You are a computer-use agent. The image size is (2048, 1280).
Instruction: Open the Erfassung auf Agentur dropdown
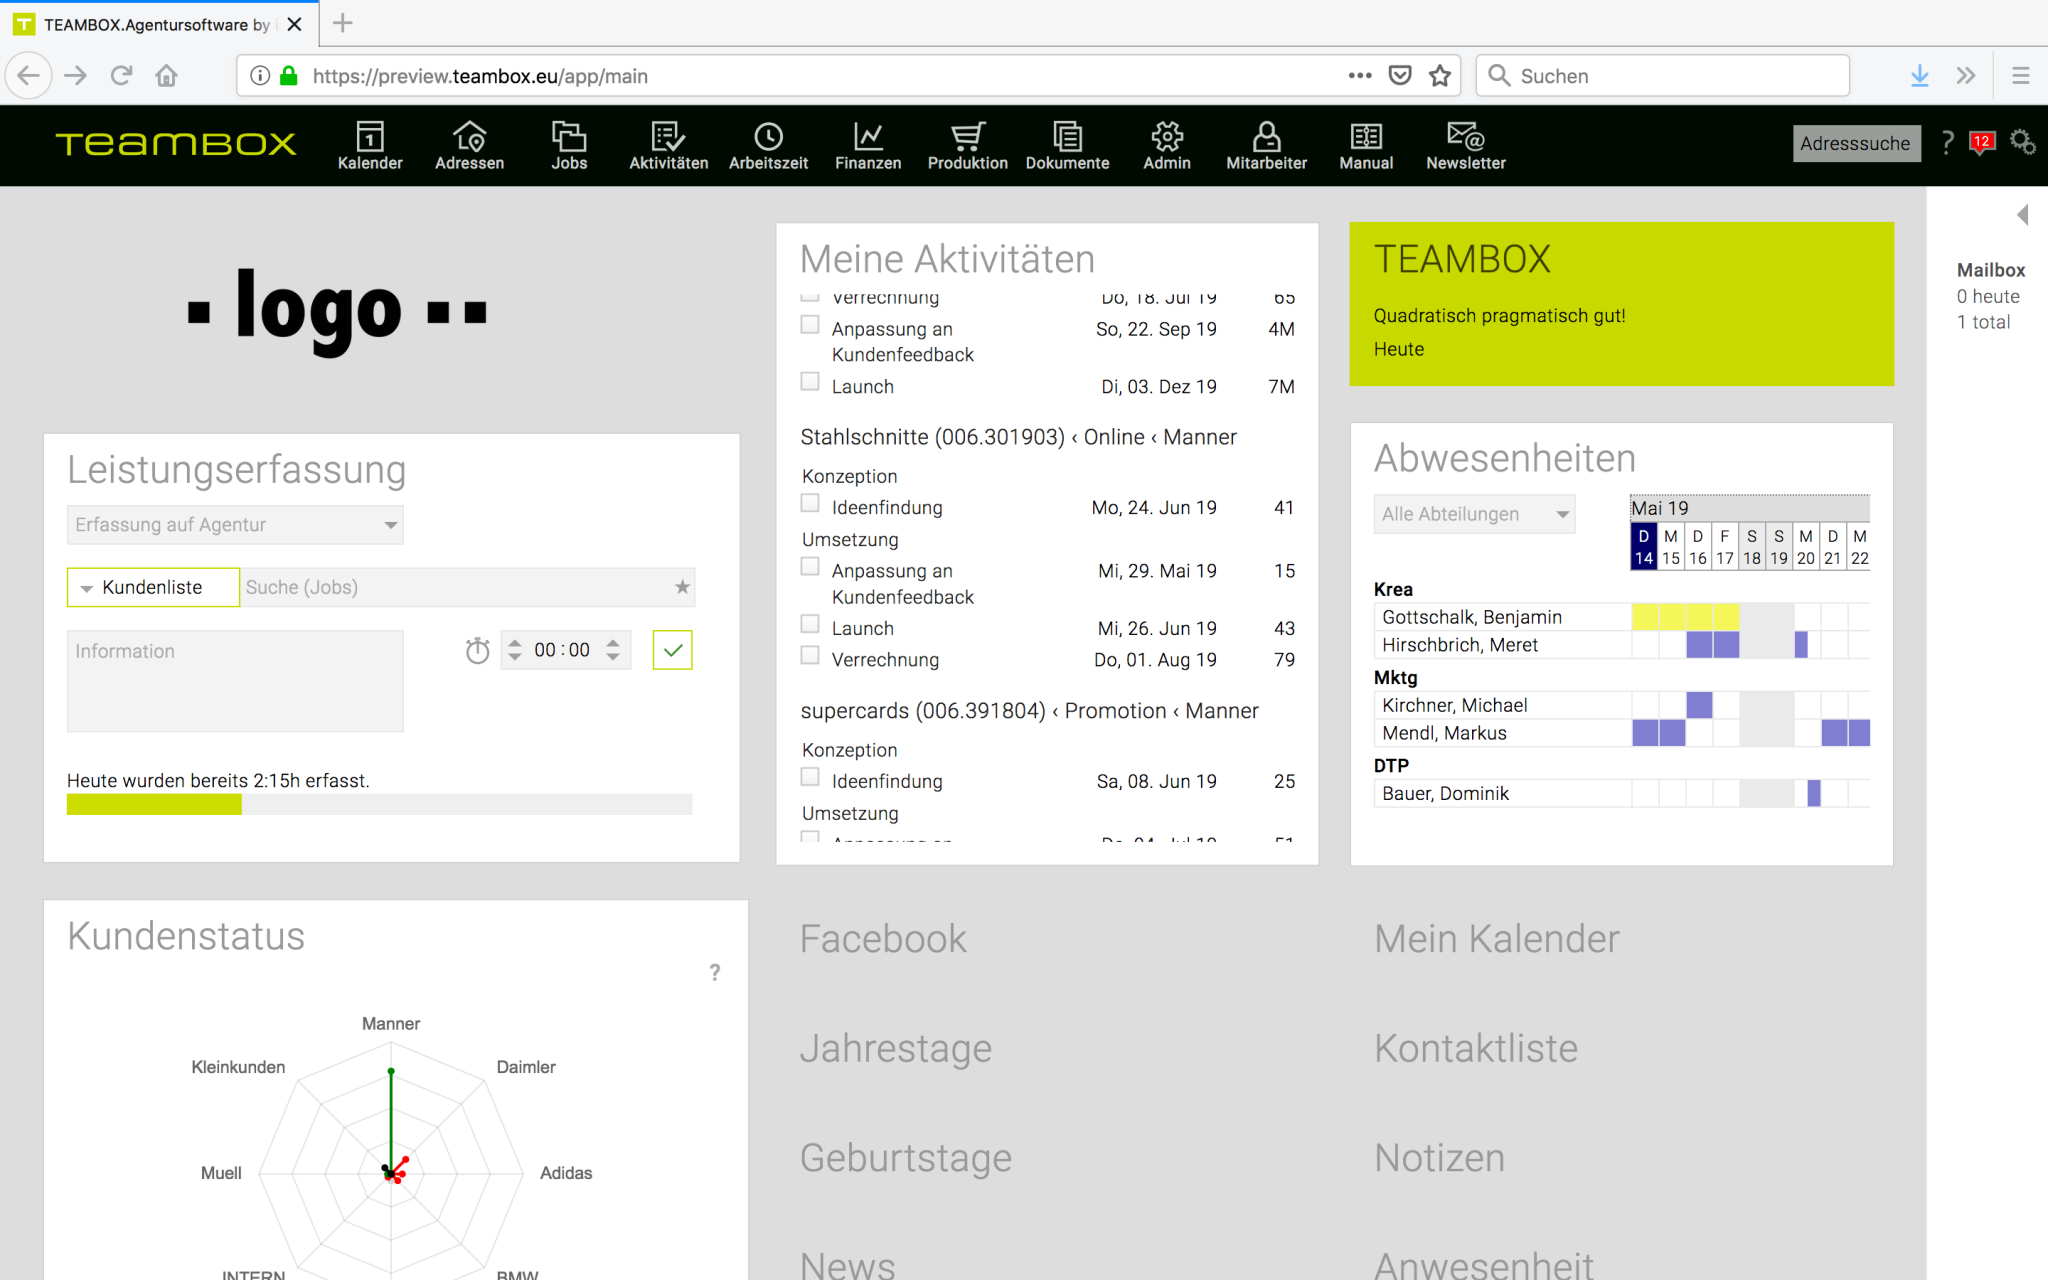234,524
